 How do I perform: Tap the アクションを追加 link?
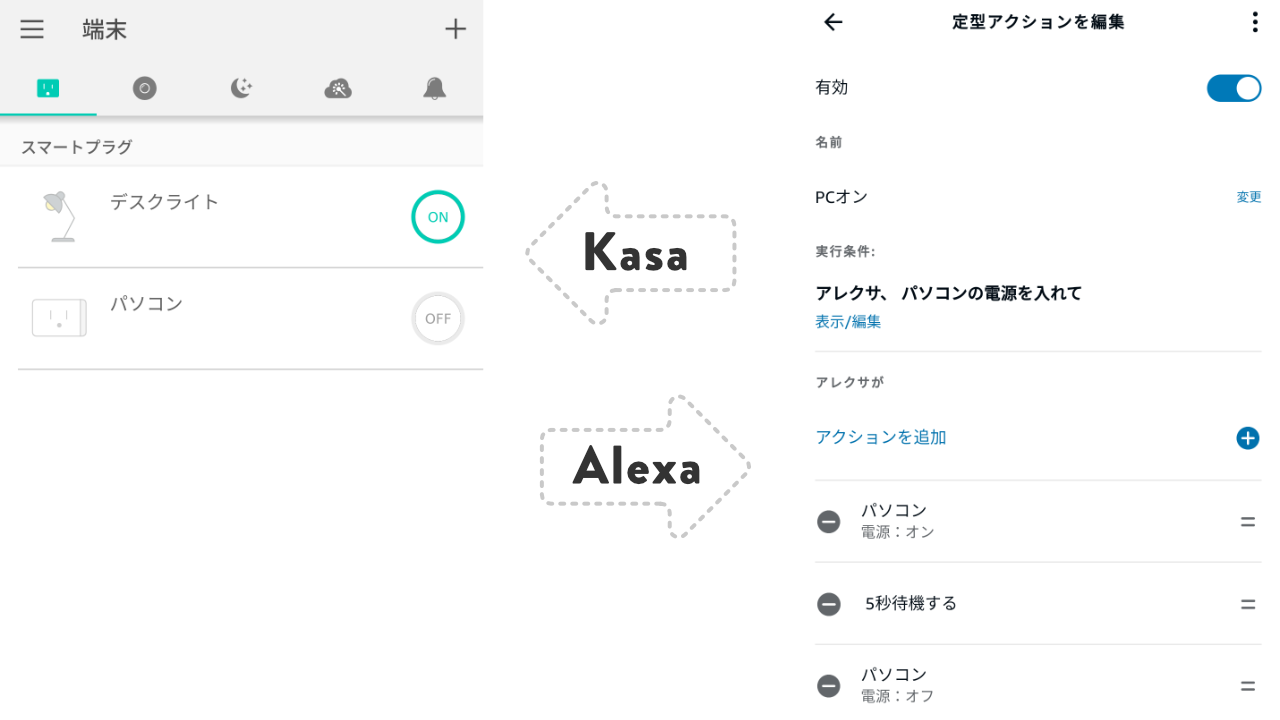pos(881,437)
